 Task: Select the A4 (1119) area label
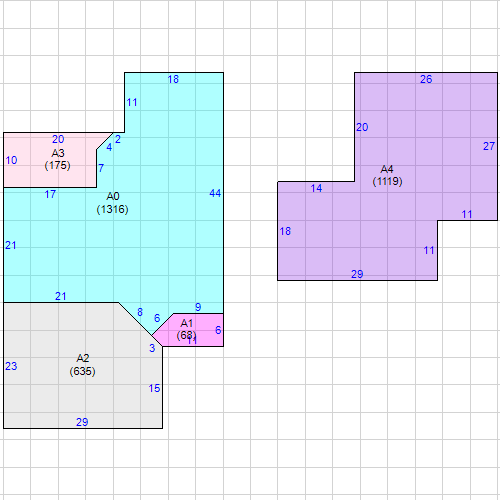387,175
